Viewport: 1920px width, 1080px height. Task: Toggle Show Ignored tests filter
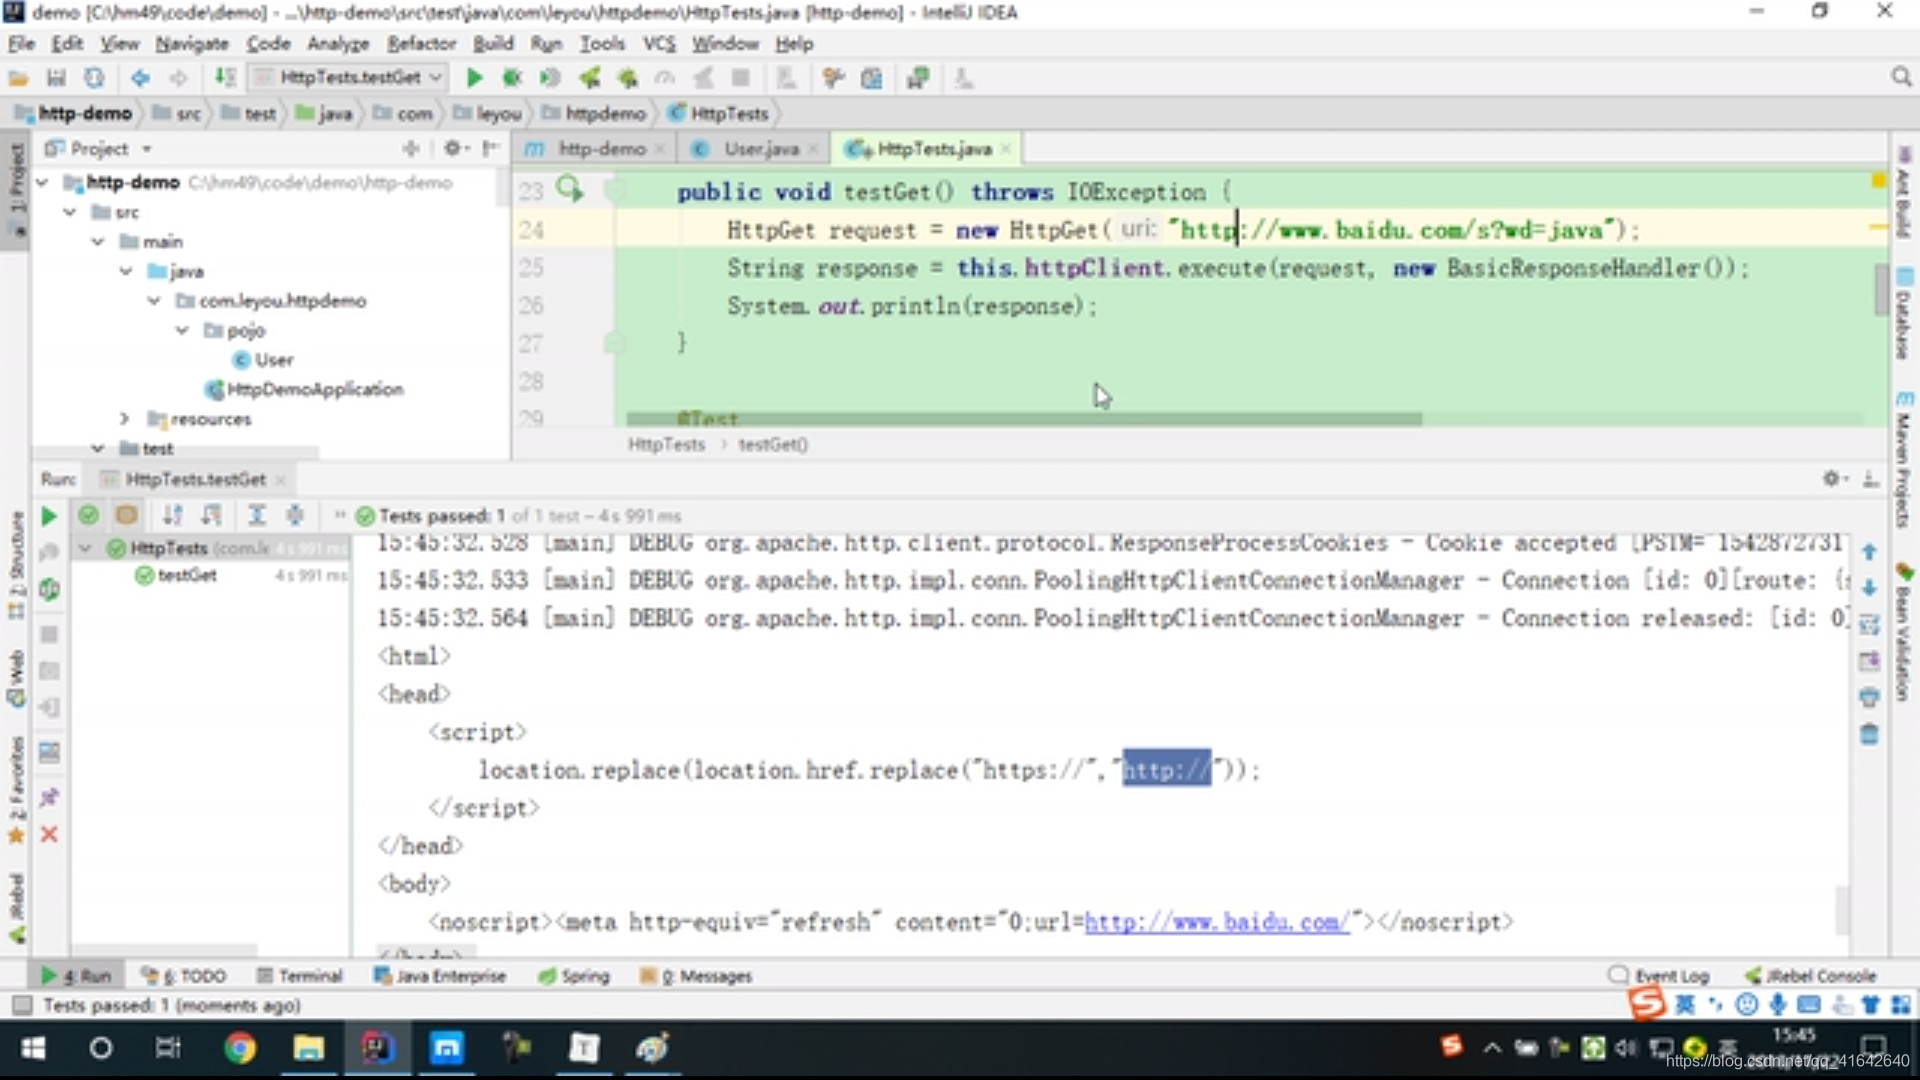(126, 515)
